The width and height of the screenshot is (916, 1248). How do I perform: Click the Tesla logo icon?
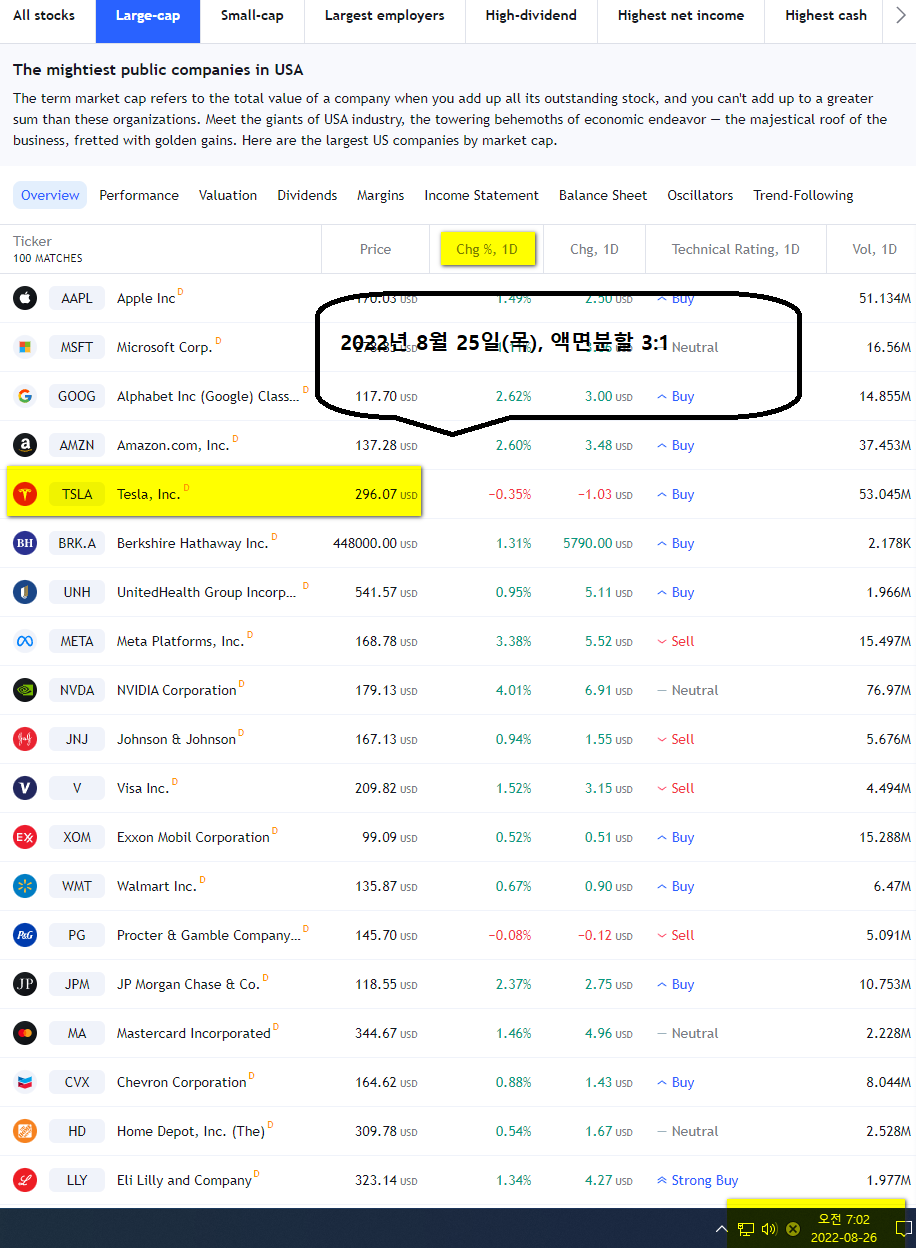(25, 494)
